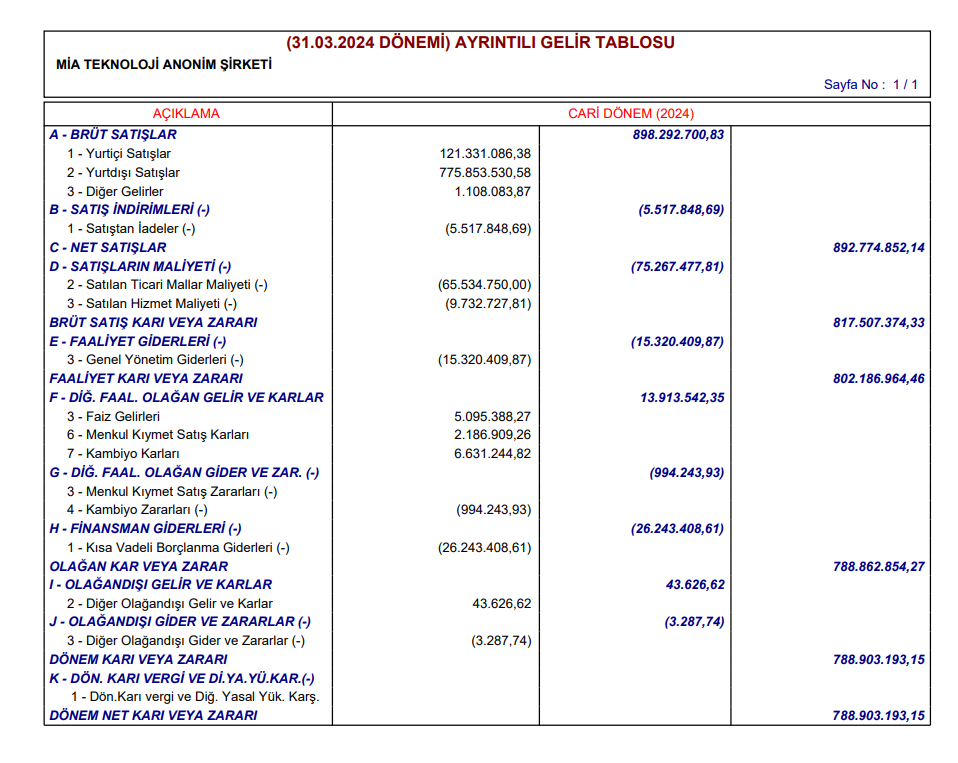Click the DÖNEM KARI total 788.903.193,15
Image resolution: width=958 pixels, height=763 pixels.
tap(879, 659)
